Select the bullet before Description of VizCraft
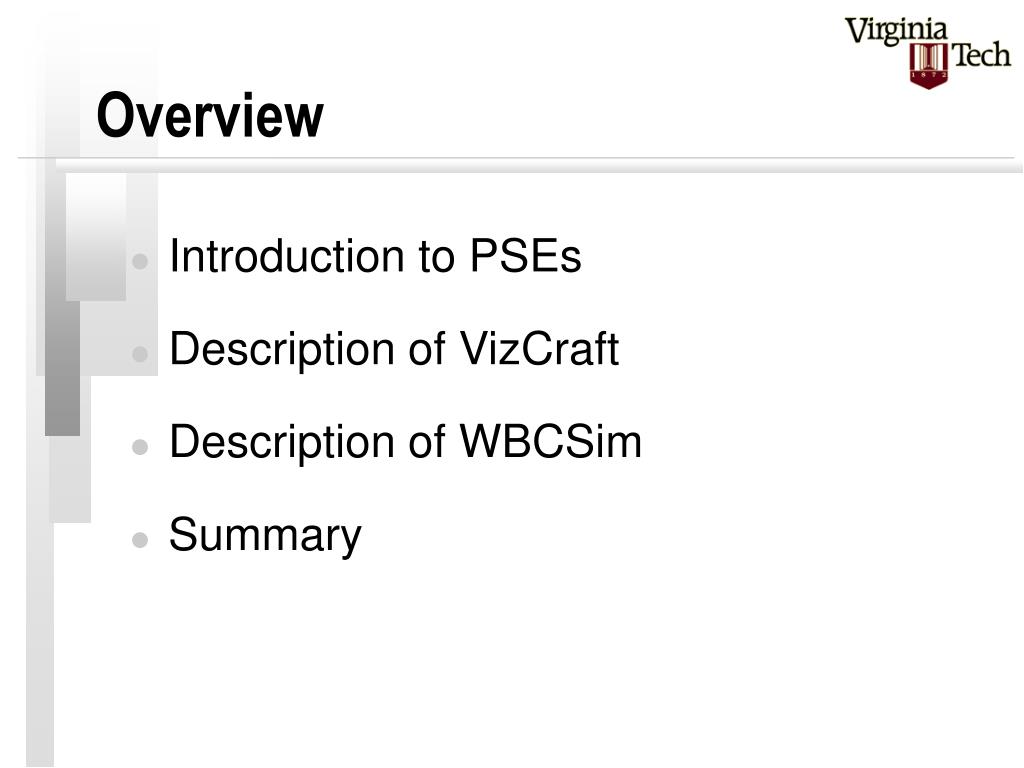 (140, 354)
